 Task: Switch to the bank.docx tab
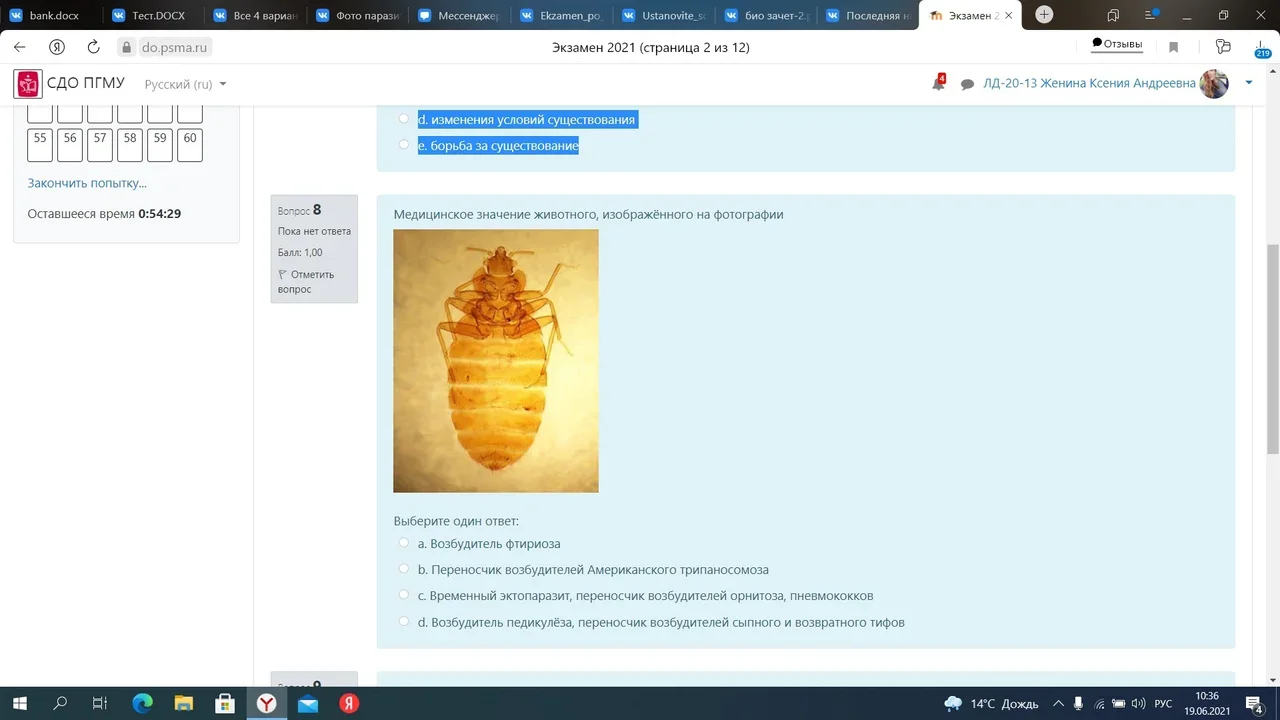tap(51, 15)
